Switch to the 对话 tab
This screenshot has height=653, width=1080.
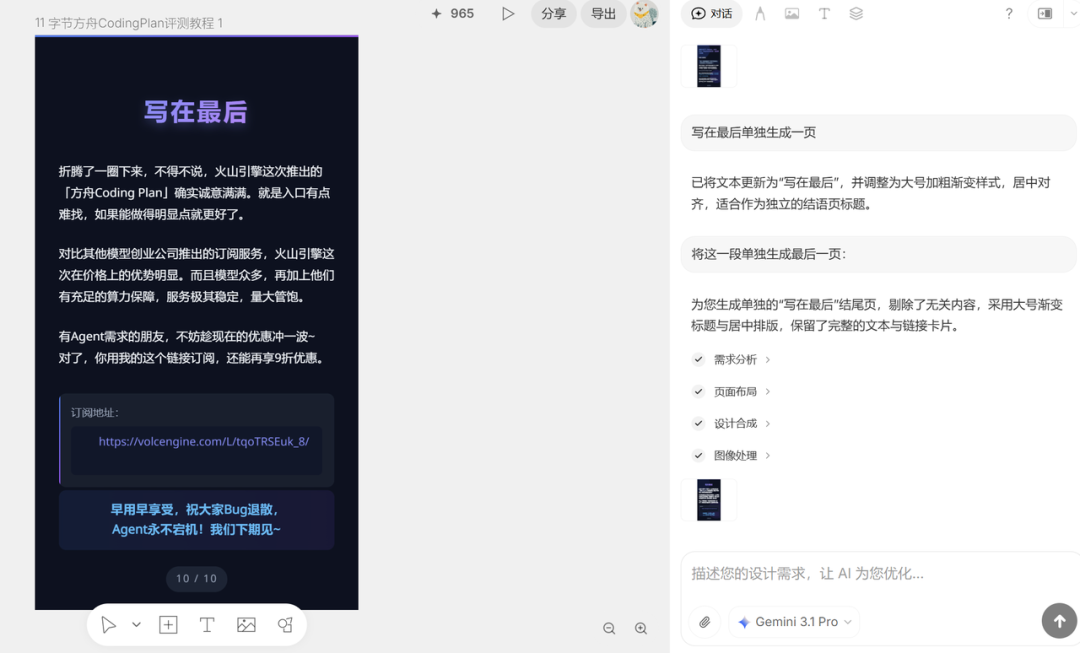711,13
